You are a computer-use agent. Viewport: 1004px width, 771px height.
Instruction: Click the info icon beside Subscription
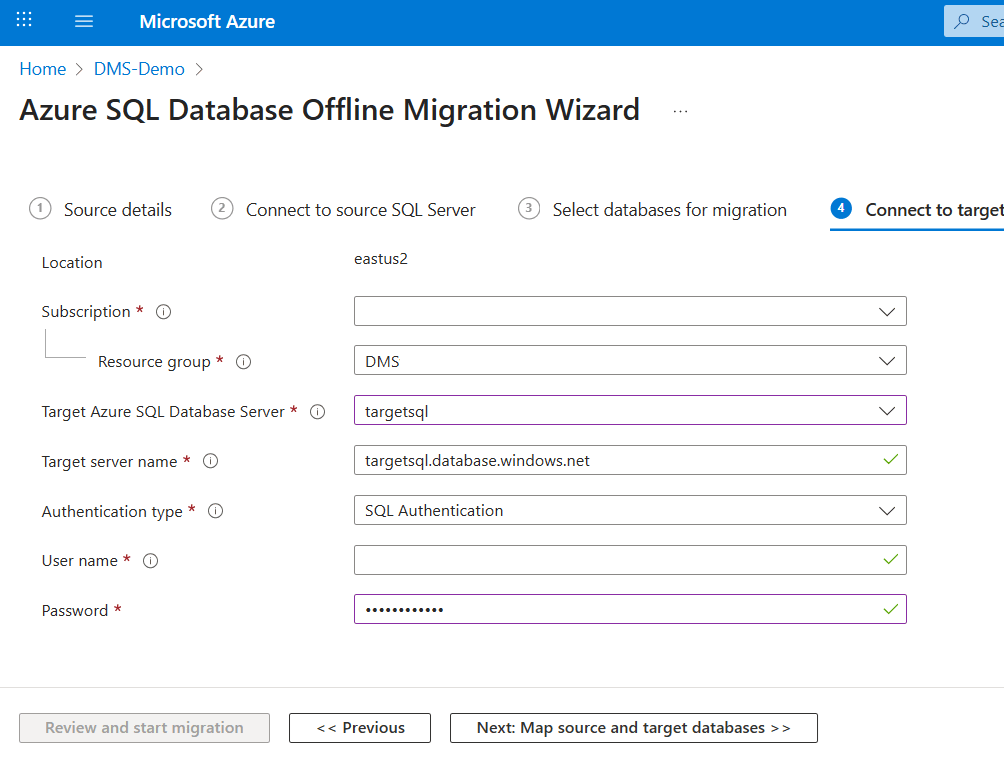coord(164,312)
